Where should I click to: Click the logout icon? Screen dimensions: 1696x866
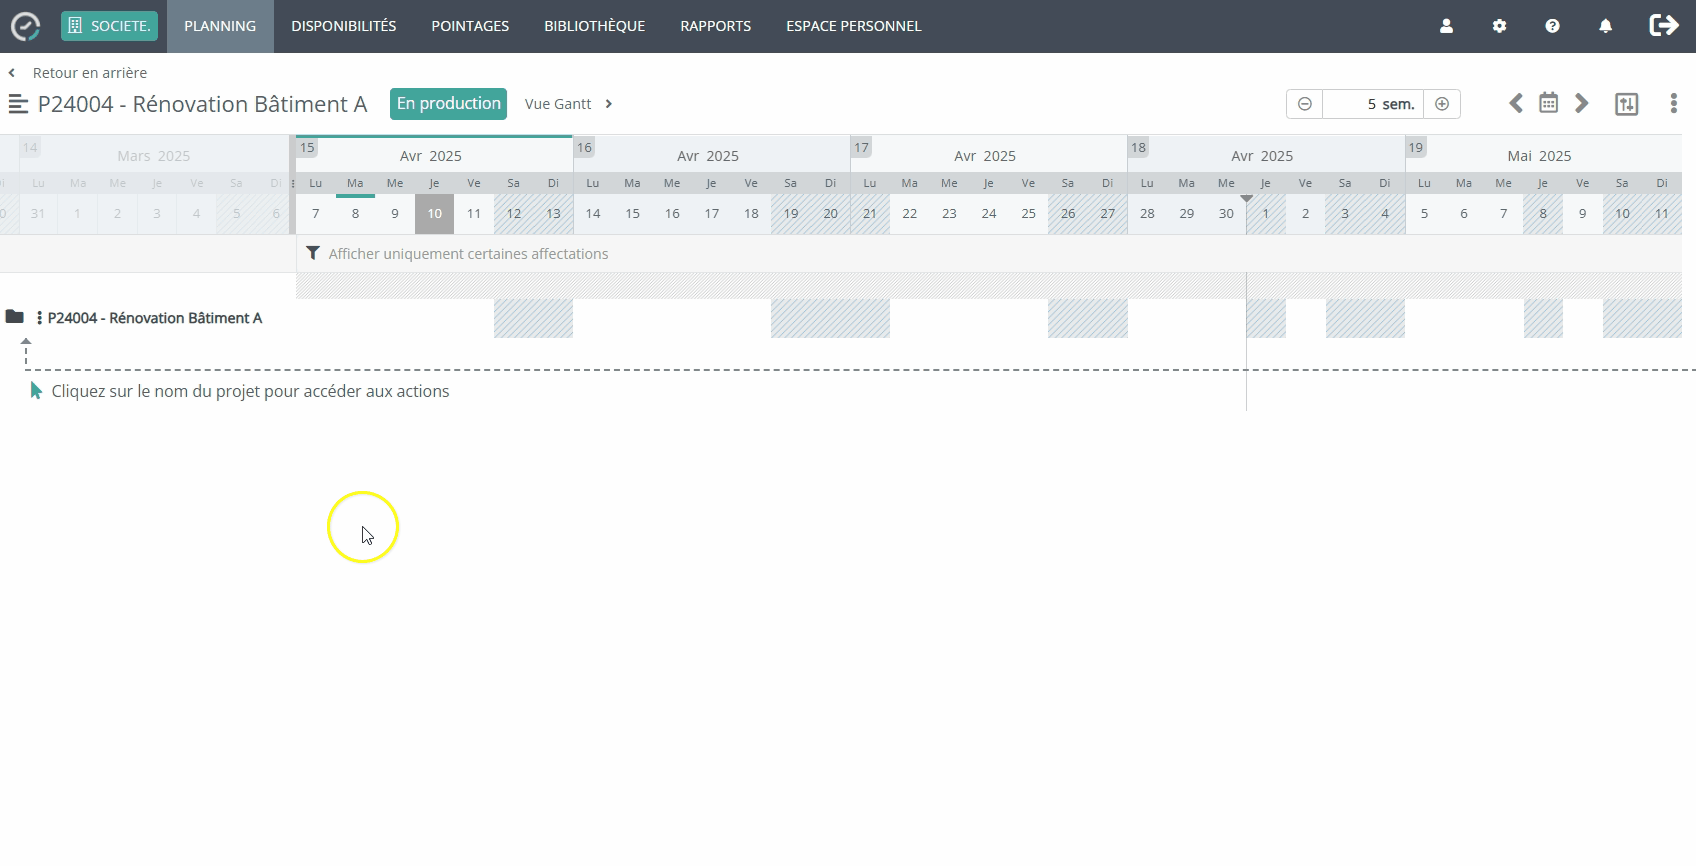[1664, 25]
